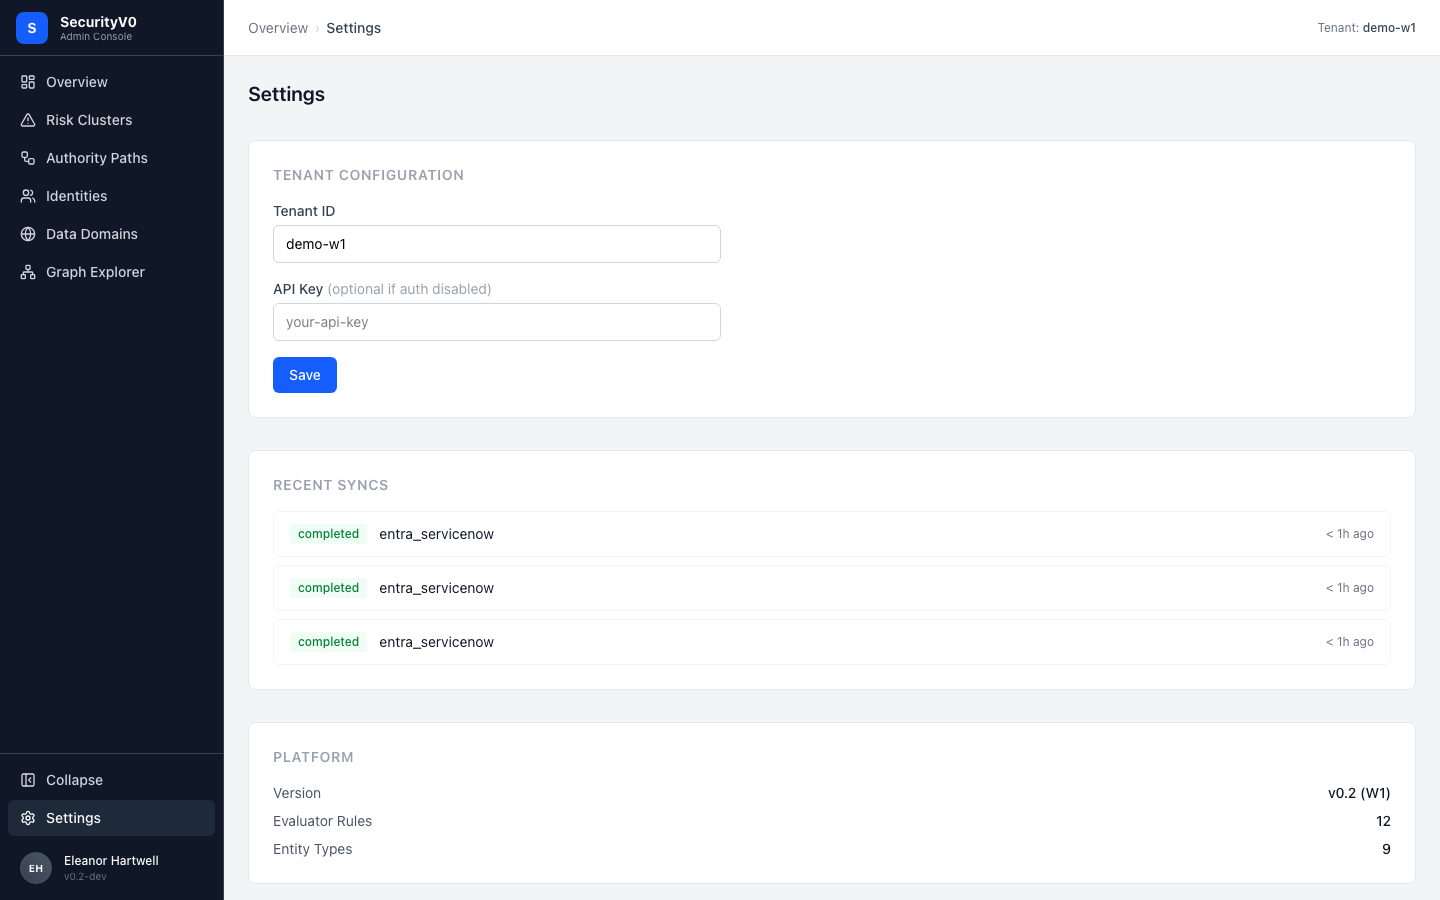Viewport: 1440px width, 900px height.
Task: Click the Tenant ID field label
Action: click(x=304, y=211)
